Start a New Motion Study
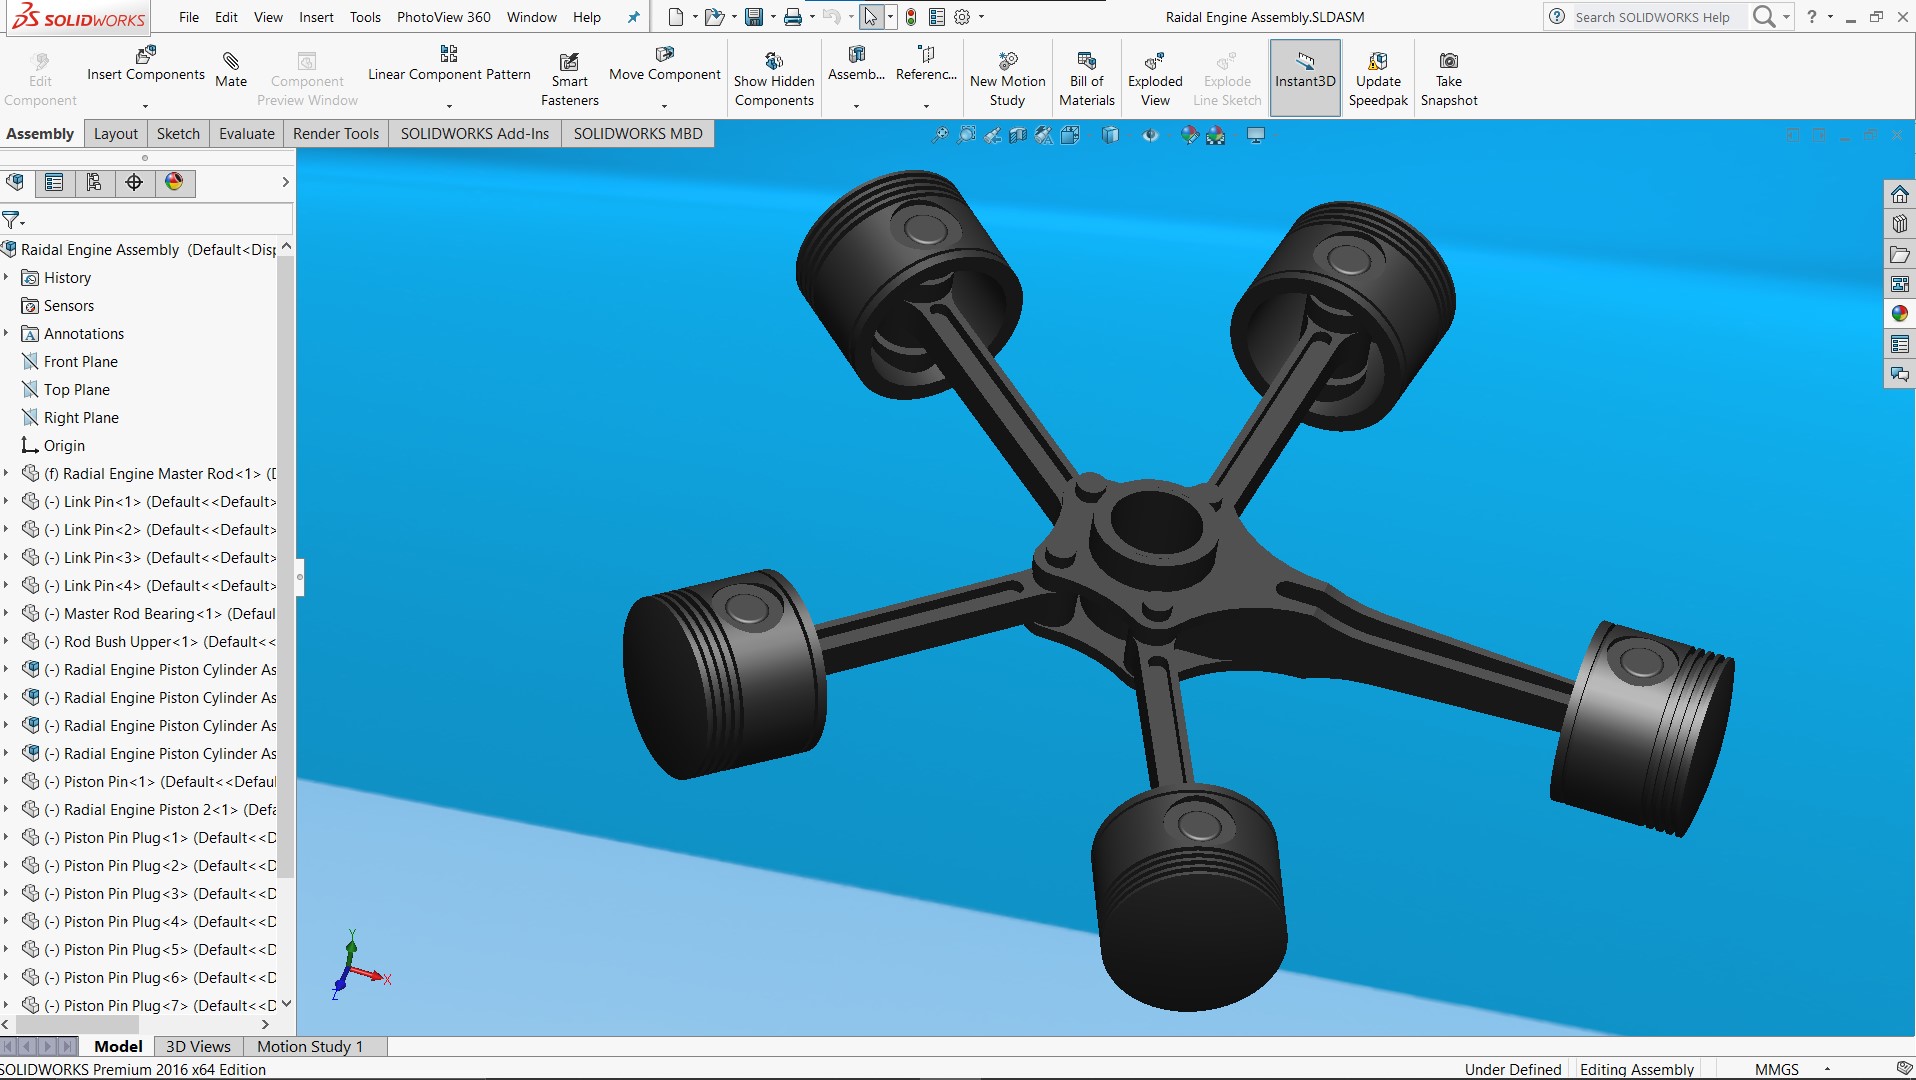This screenshot has height=1080, width=1916. tap(1007, 79)
